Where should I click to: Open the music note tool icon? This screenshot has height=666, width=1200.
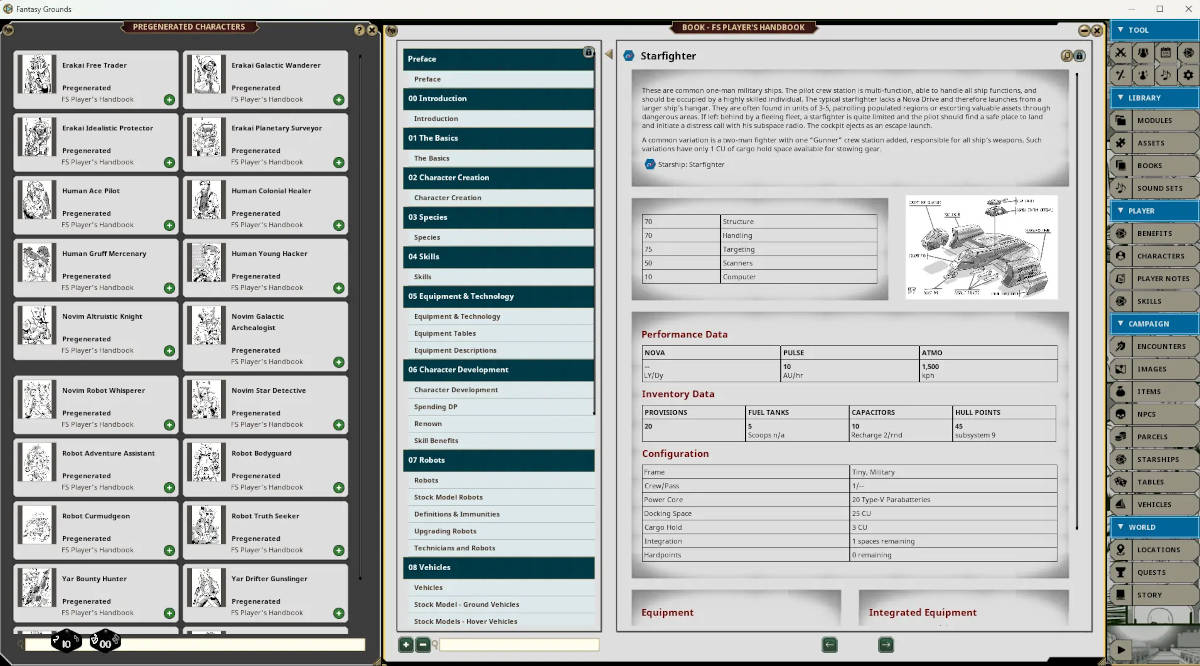(1166, 75)
